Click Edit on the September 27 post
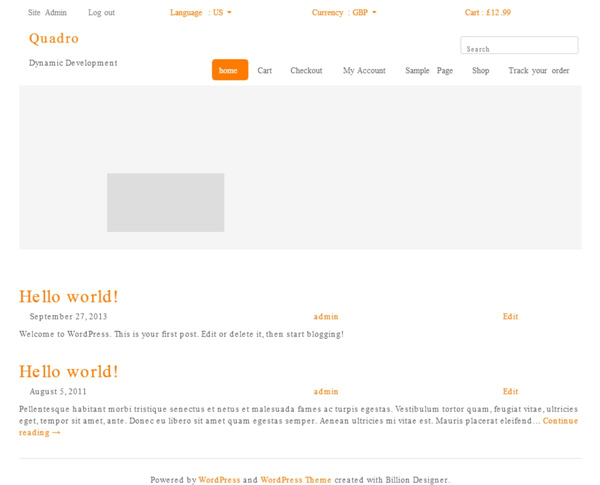600x485 pixels. (x=510, y=316)
